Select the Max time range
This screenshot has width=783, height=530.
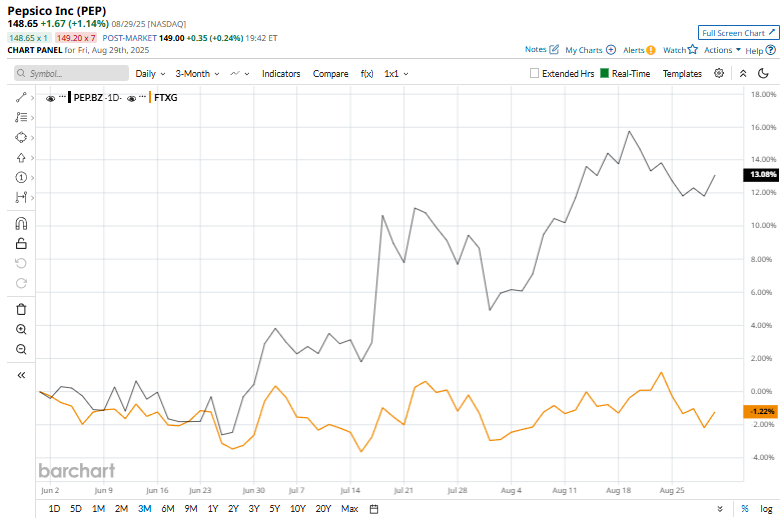[350, 509]
